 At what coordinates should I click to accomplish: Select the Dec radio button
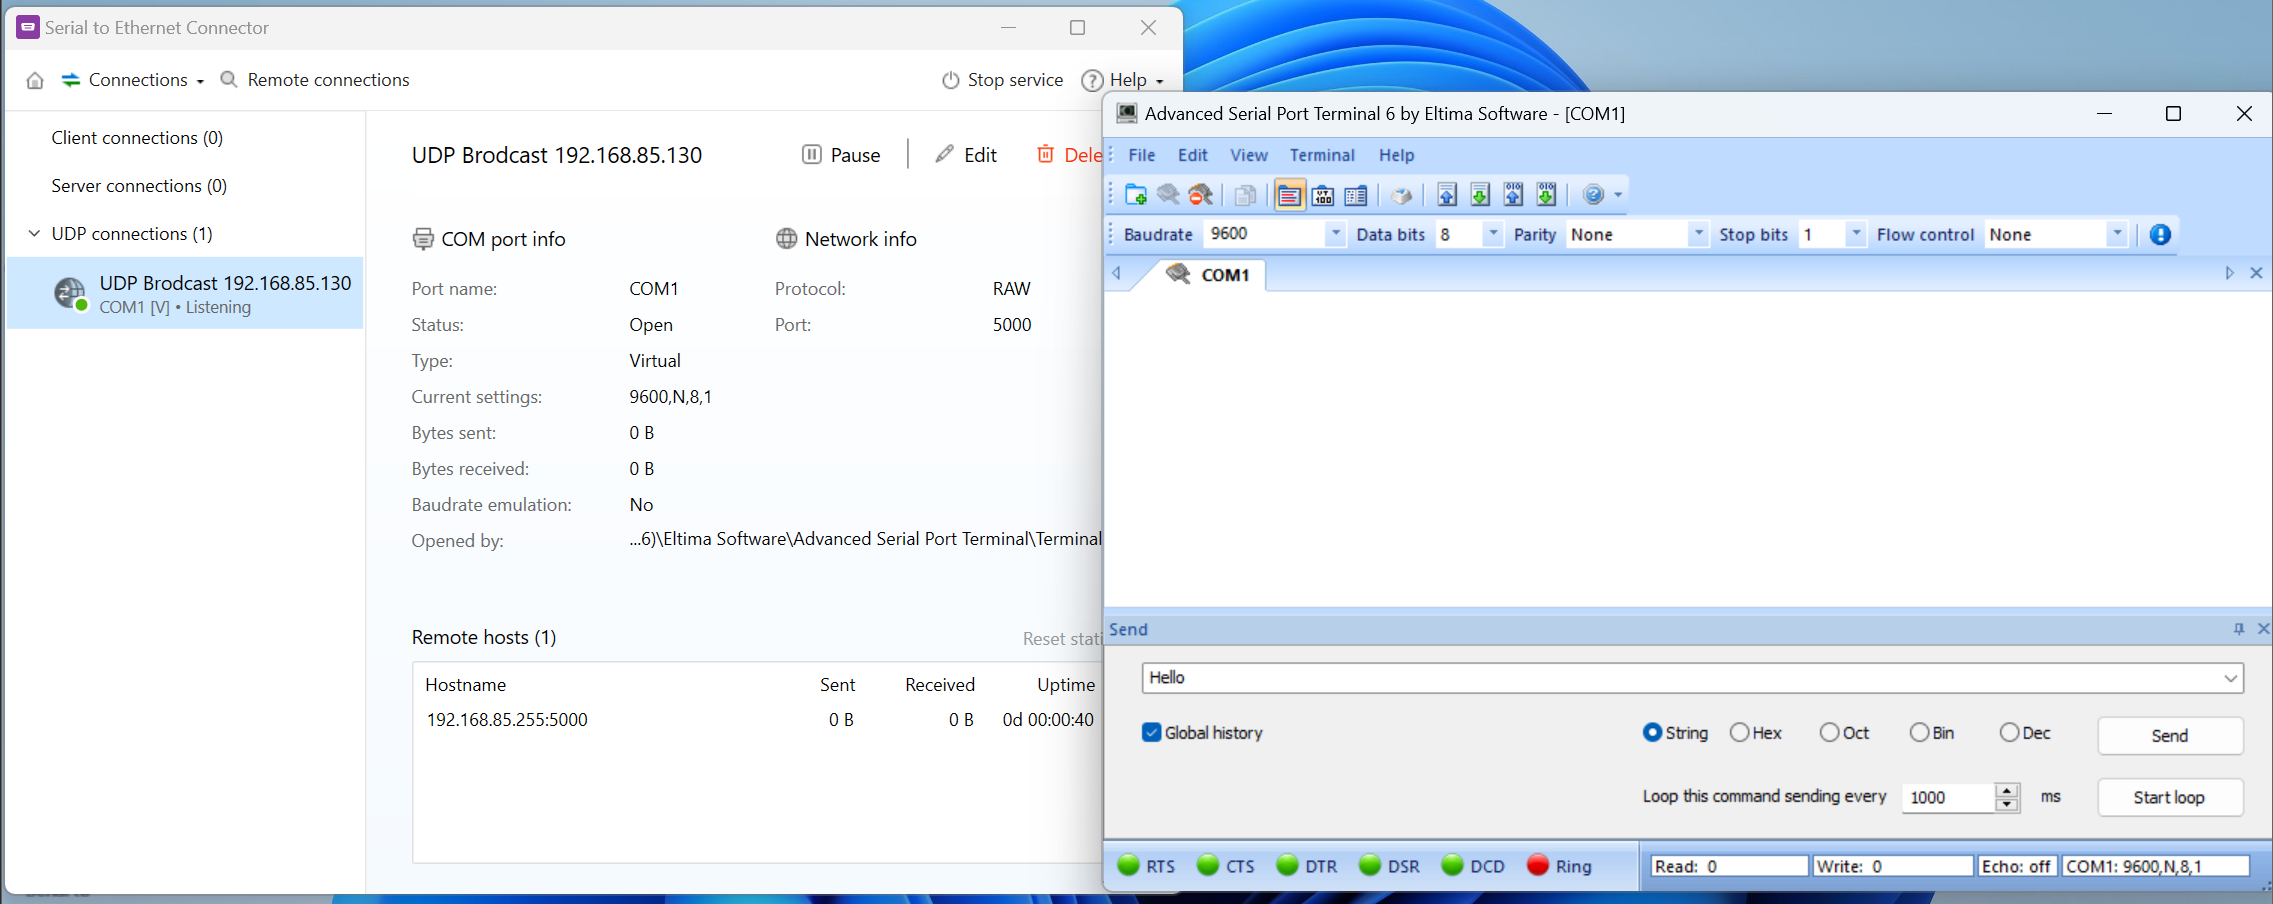pyautogui.click(x=2009, y=732)
